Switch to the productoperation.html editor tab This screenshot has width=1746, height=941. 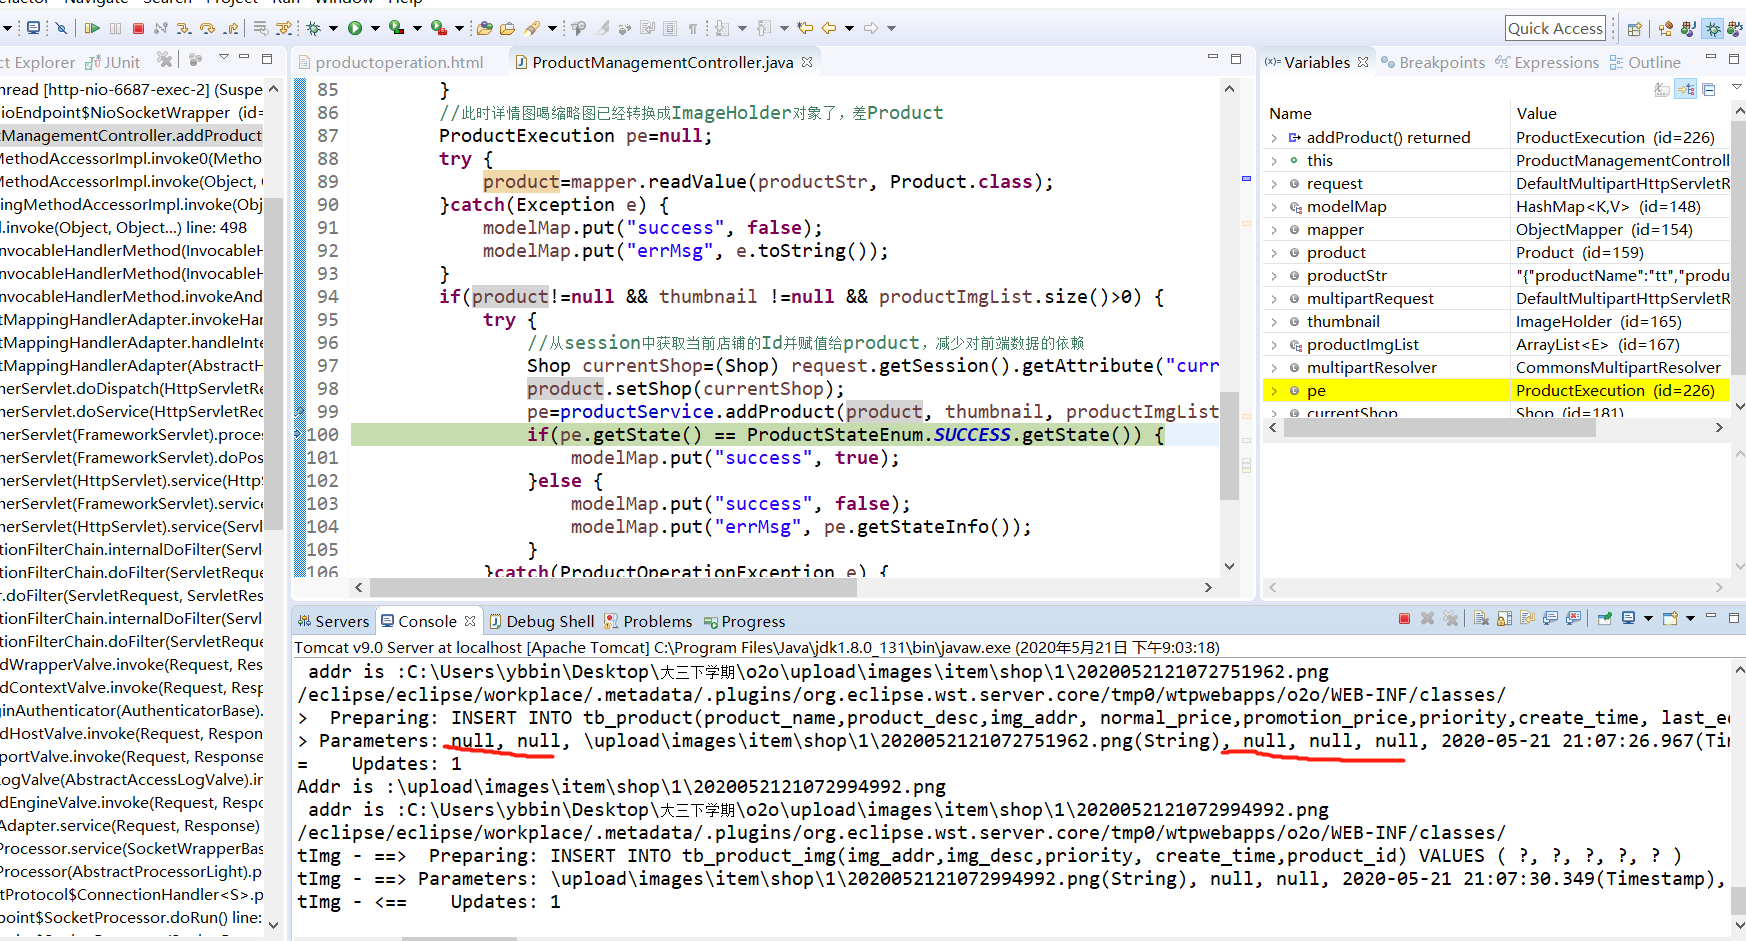click(391, 62)
